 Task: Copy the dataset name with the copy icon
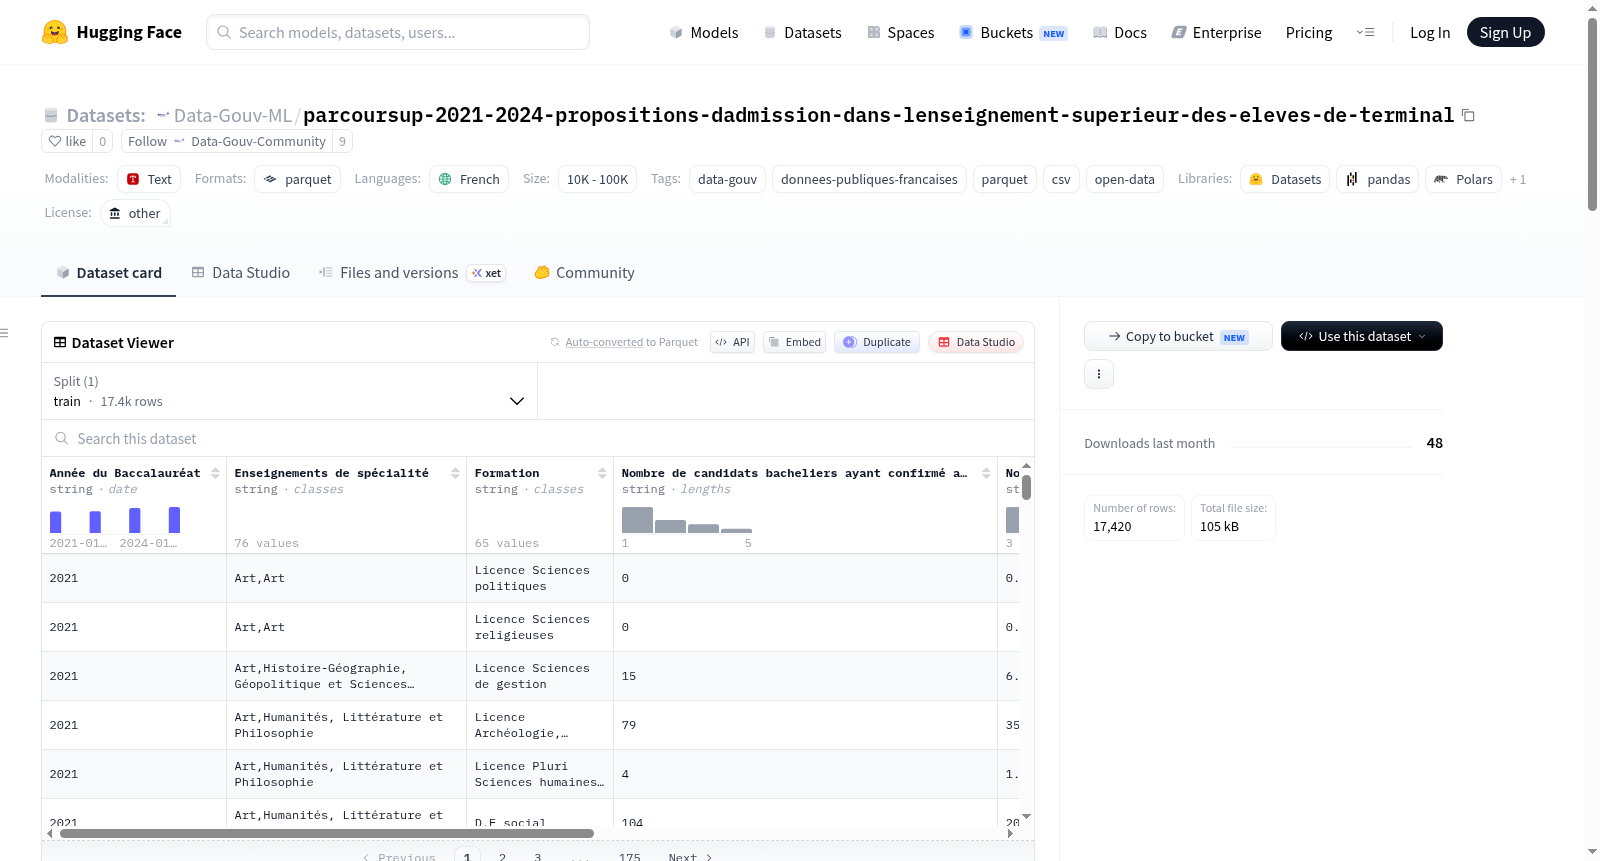click(x=1468, y=115)
